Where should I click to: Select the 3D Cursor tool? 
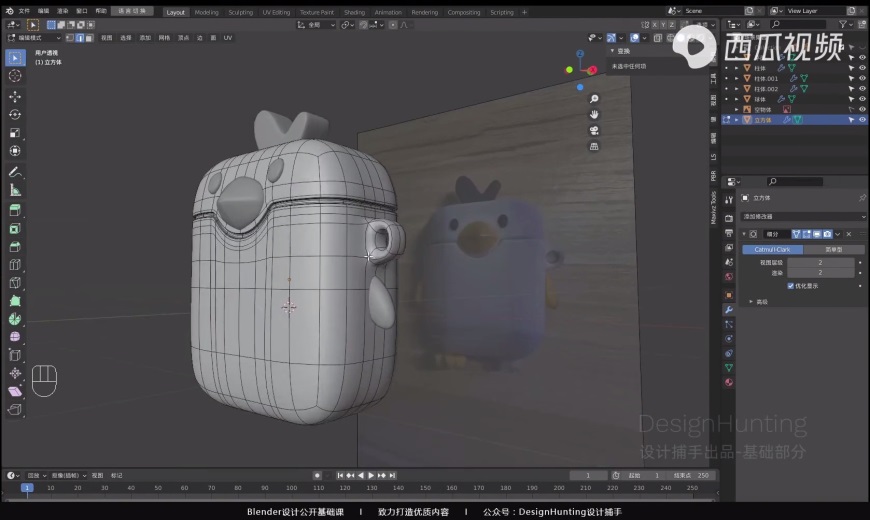[15, 76]
